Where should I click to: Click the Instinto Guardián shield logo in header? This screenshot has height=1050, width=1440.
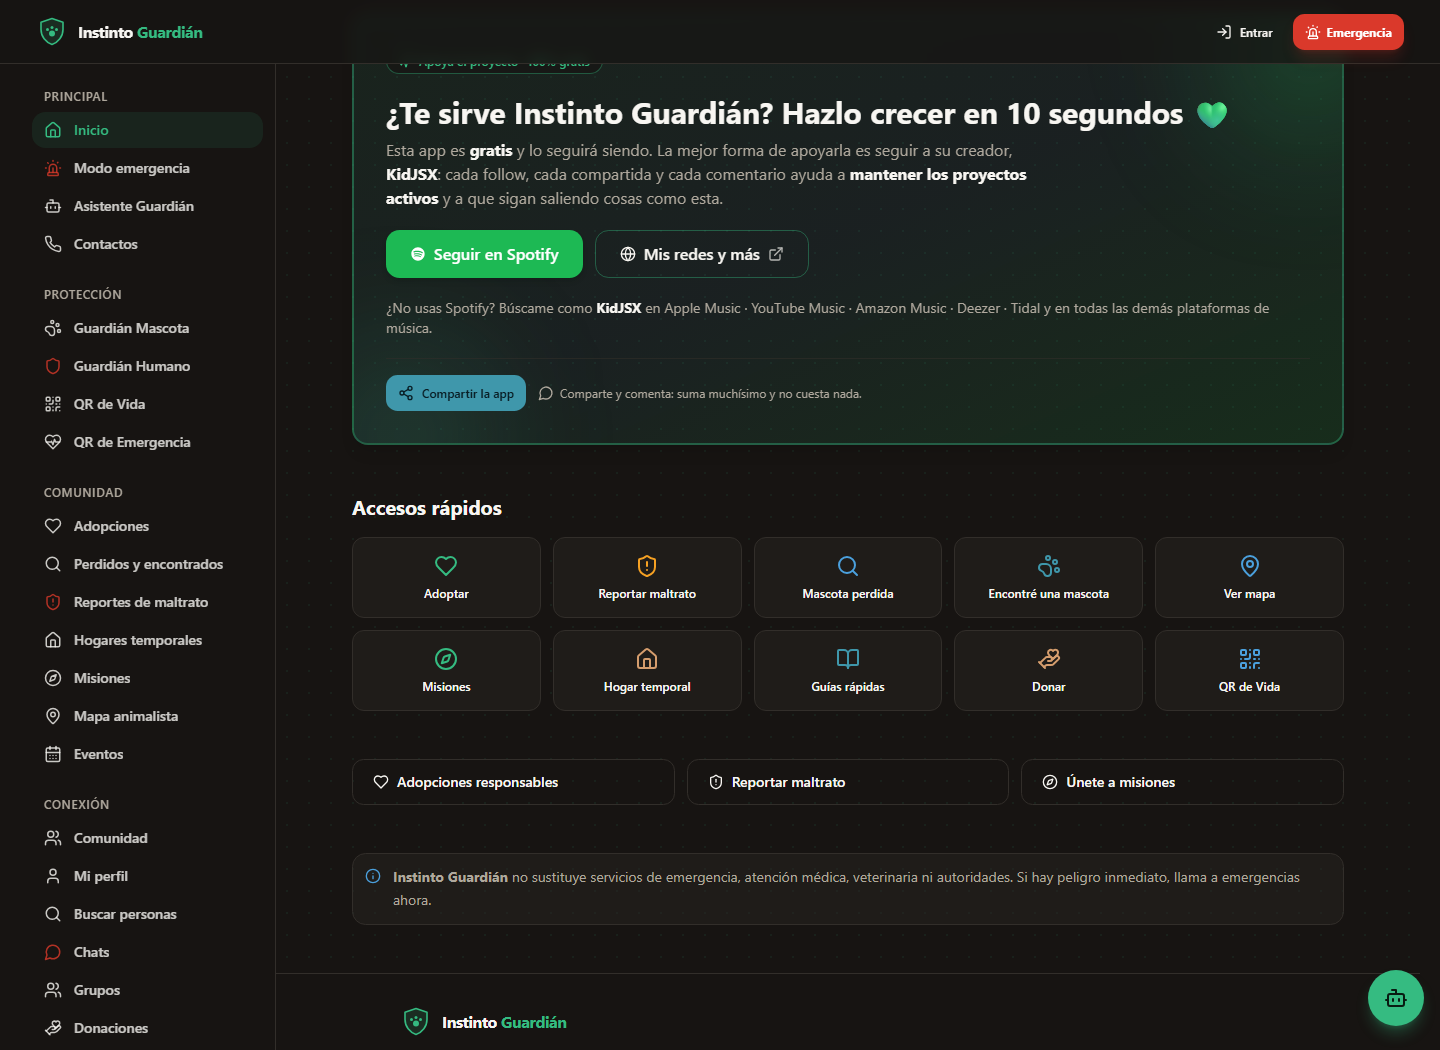tap(52, 32)
